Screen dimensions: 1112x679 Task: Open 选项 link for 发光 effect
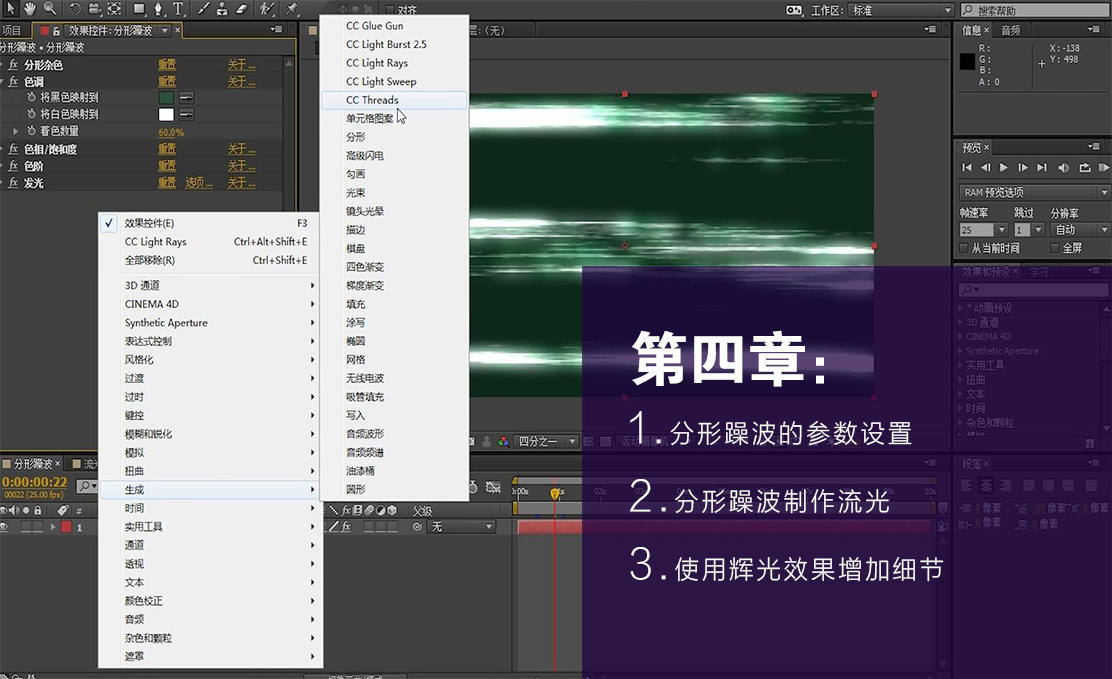[199, 183]
